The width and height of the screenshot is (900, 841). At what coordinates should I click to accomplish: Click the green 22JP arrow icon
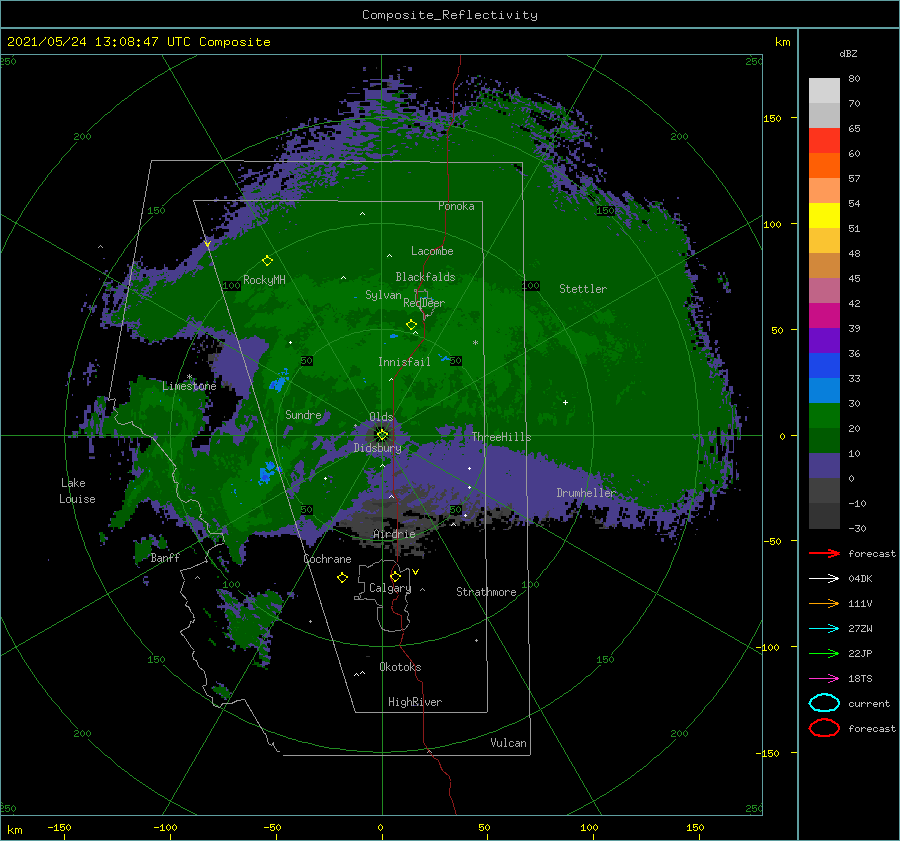[x=824, y=653]
